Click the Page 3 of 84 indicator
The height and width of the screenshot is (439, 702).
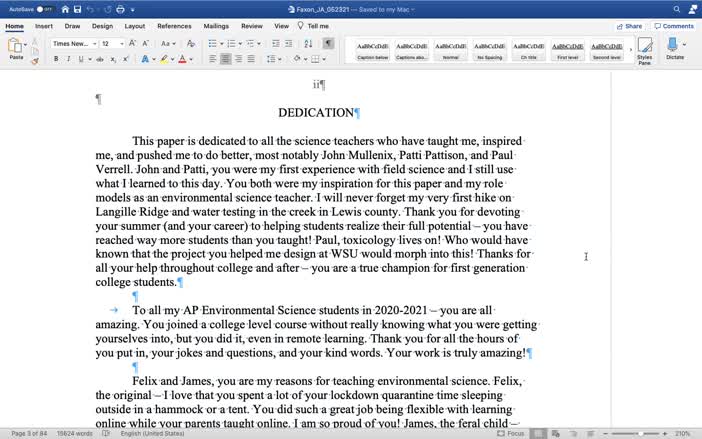pos(29,433)
